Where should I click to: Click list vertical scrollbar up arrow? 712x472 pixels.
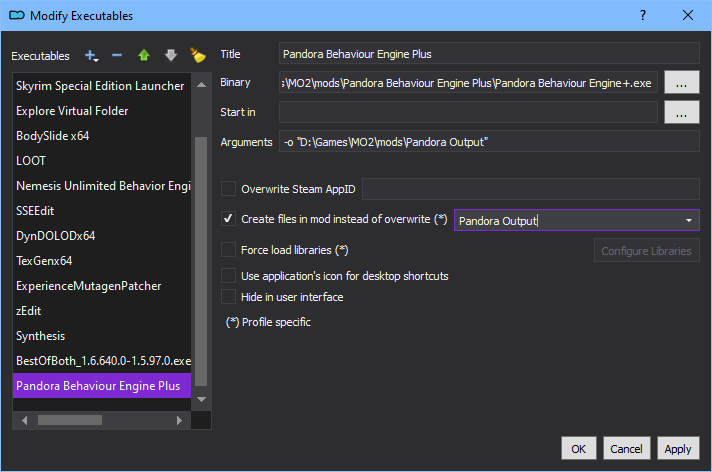(202, 85)
